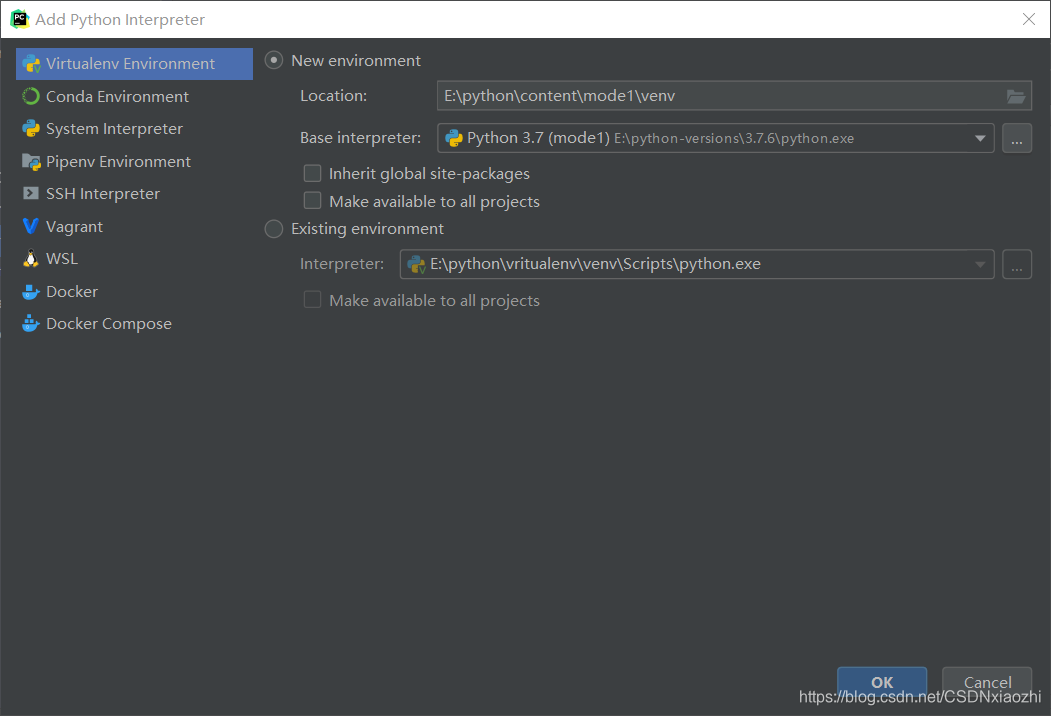Select the Existing environment radio button
1051x716 pixels.
click(x=273, y=229)
